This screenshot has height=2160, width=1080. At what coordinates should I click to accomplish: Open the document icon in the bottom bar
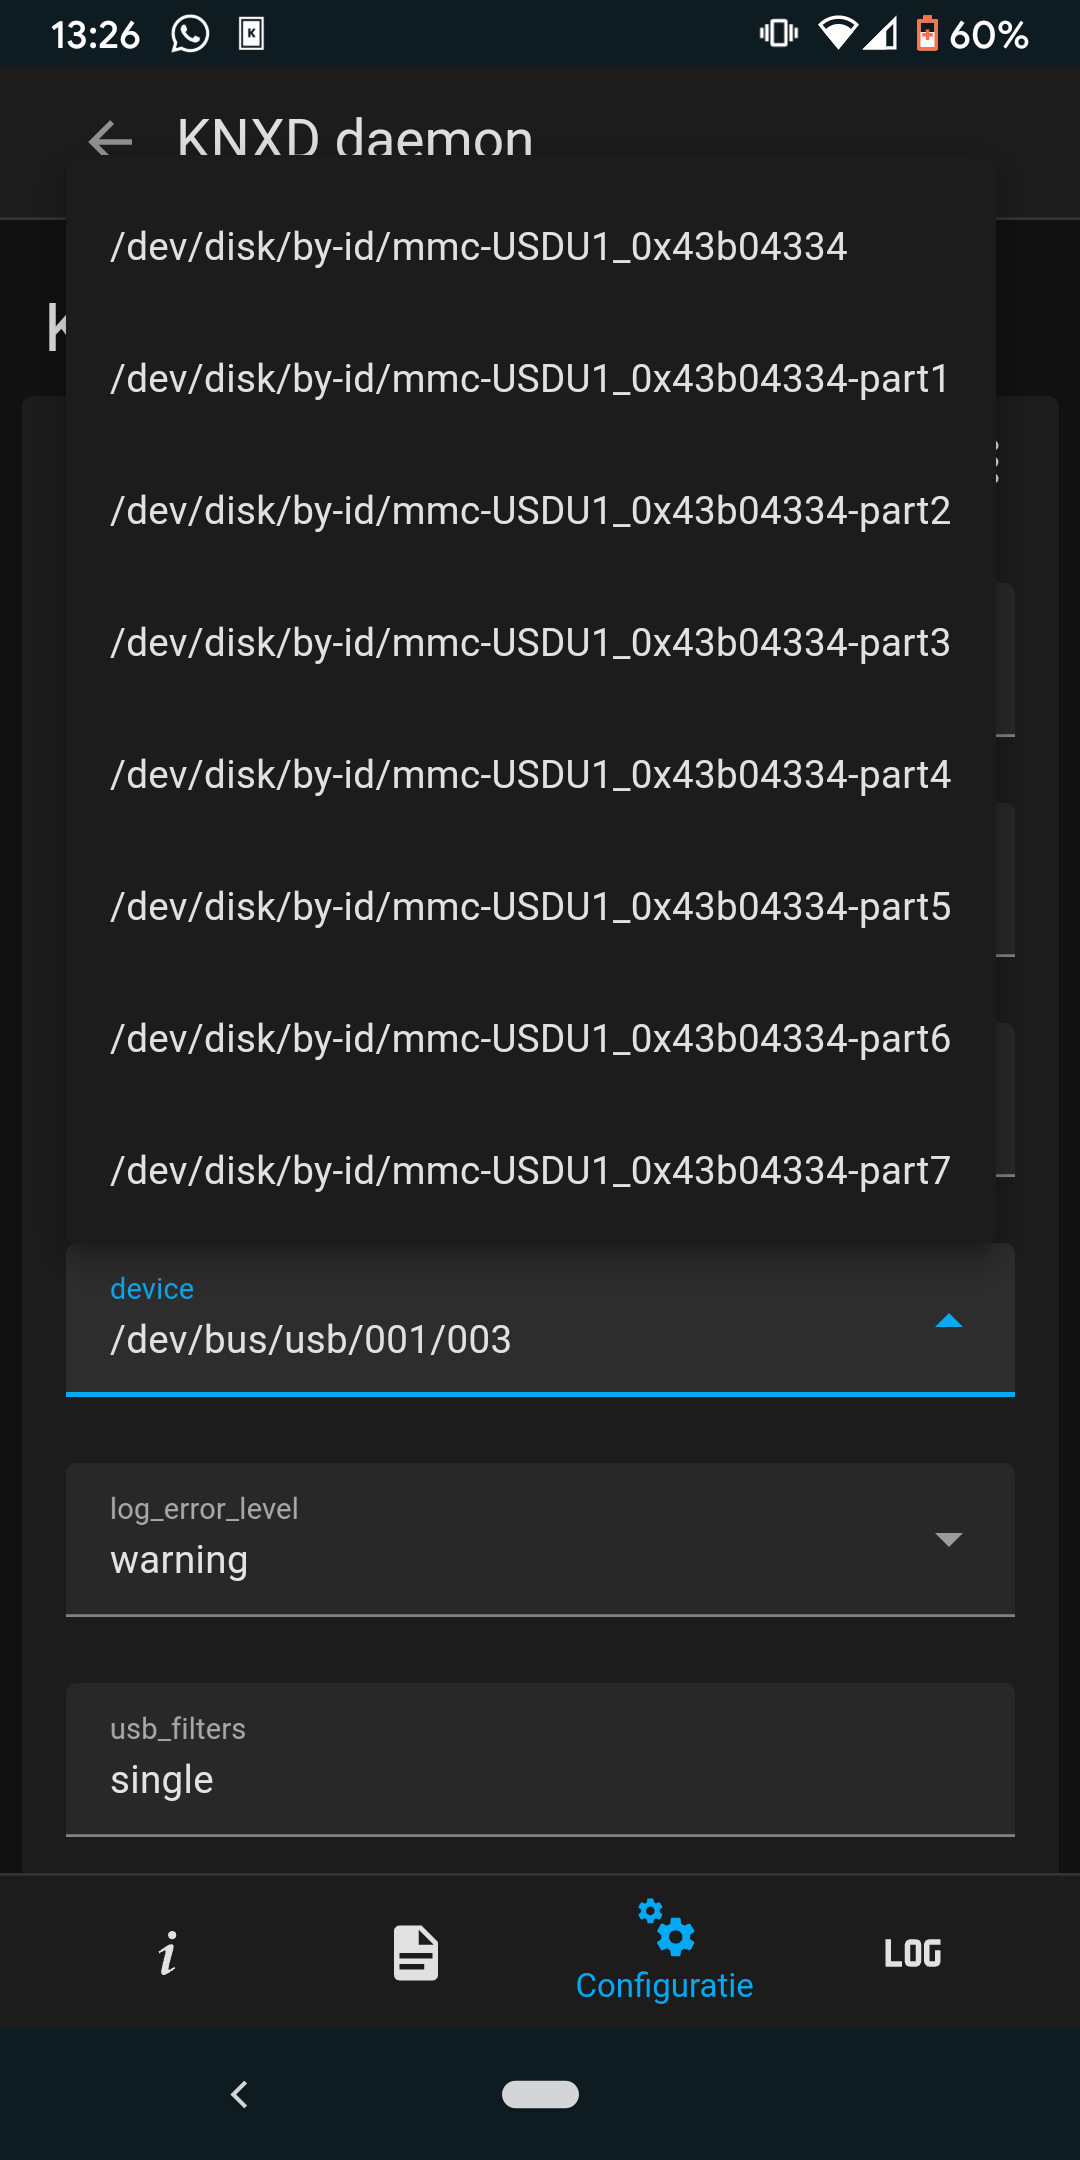coord(414,1952)
